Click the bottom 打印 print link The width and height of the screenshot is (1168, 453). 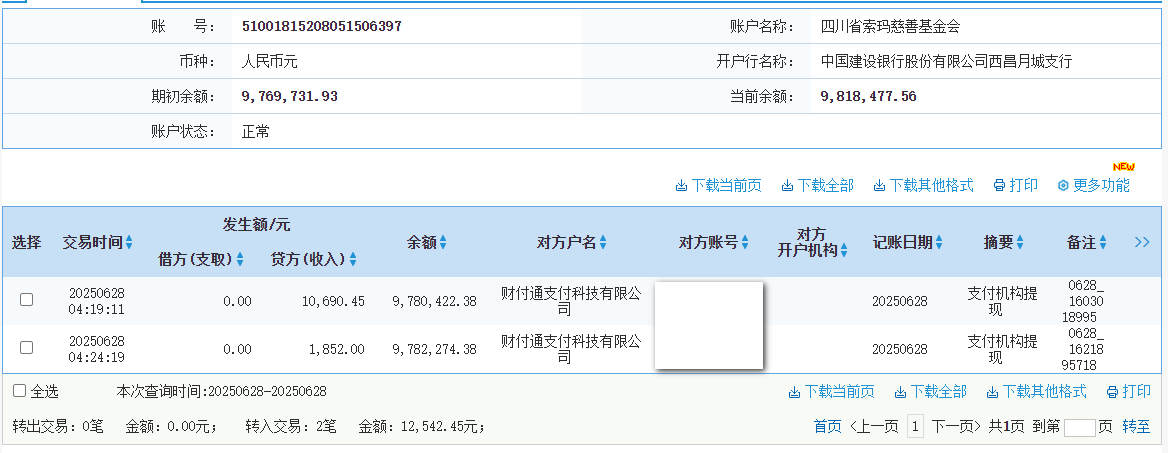[1129, 391]
